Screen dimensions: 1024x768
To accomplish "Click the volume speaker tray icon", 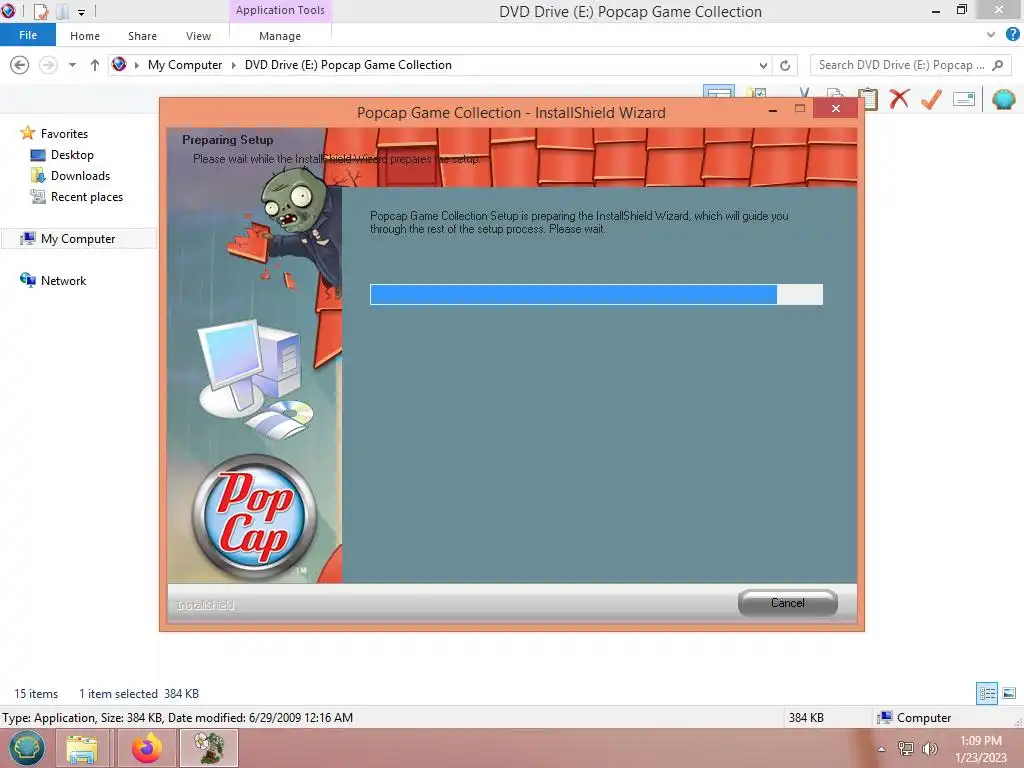I will (929, 748).
